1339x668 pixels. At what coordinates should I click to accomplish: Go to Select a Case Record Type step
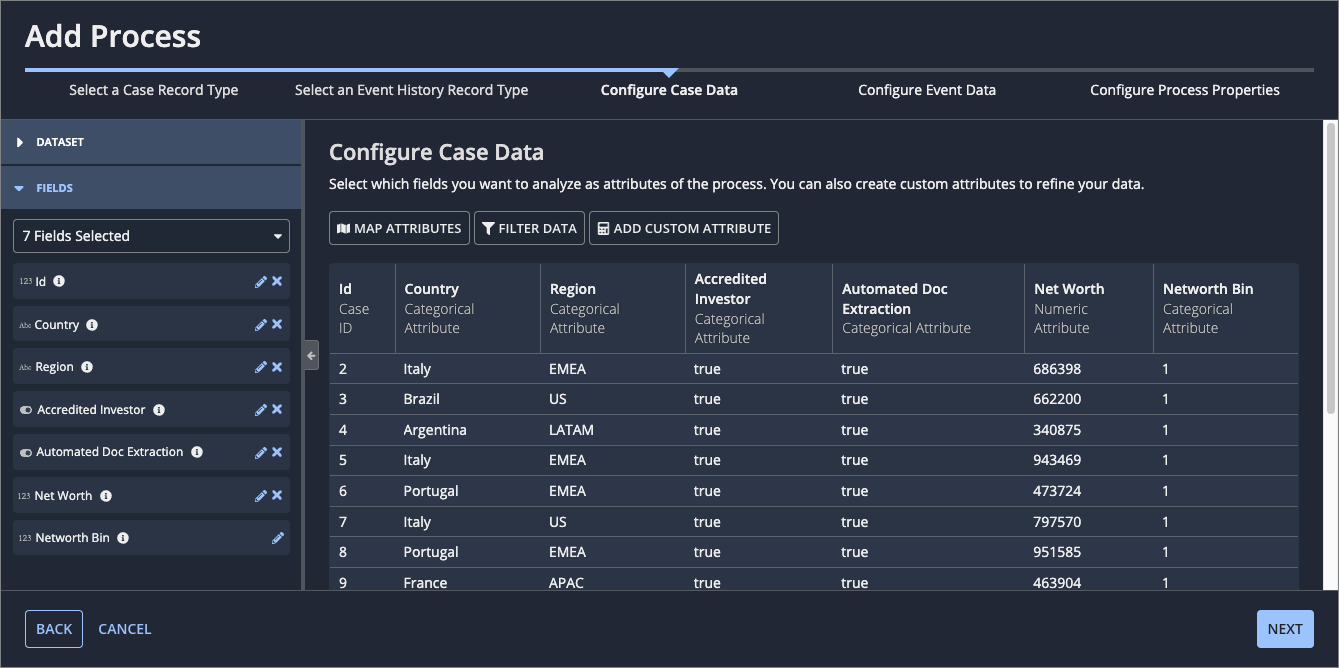coord(154,90)
